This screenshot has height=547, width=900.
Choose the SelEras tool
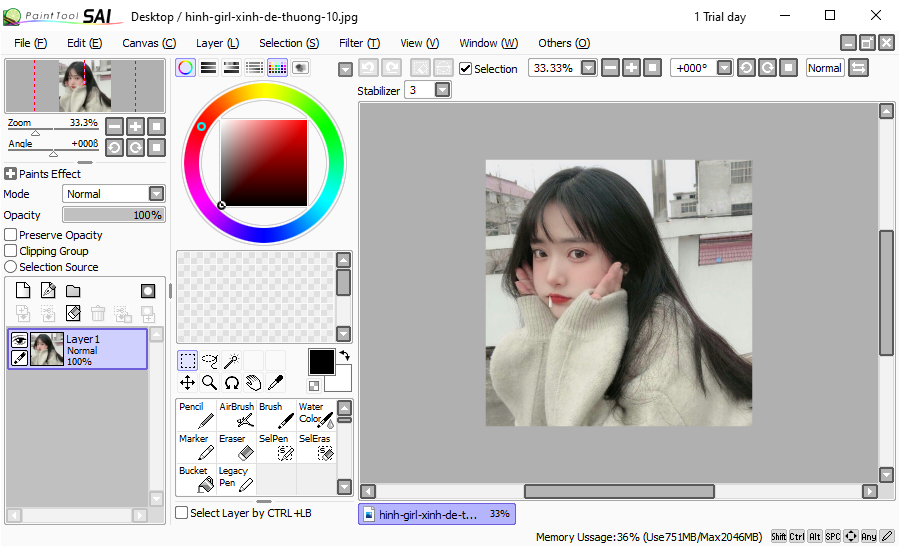coord(316,448)
